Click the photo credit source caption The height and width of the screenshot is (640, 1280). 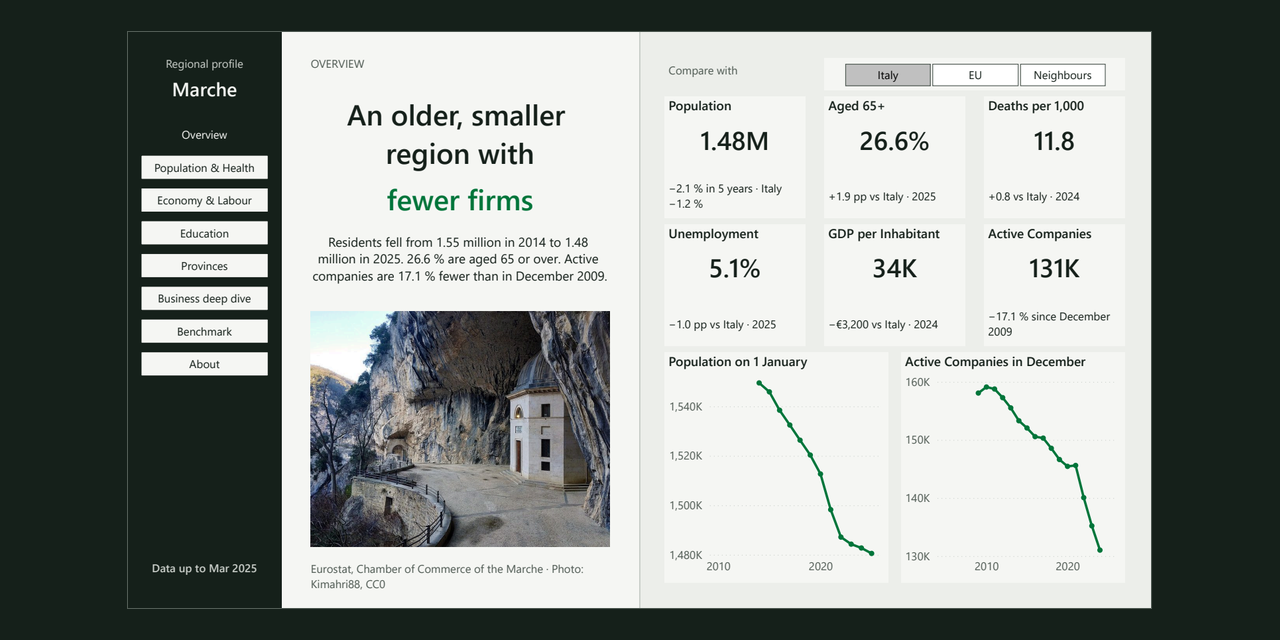pos(447,576)
